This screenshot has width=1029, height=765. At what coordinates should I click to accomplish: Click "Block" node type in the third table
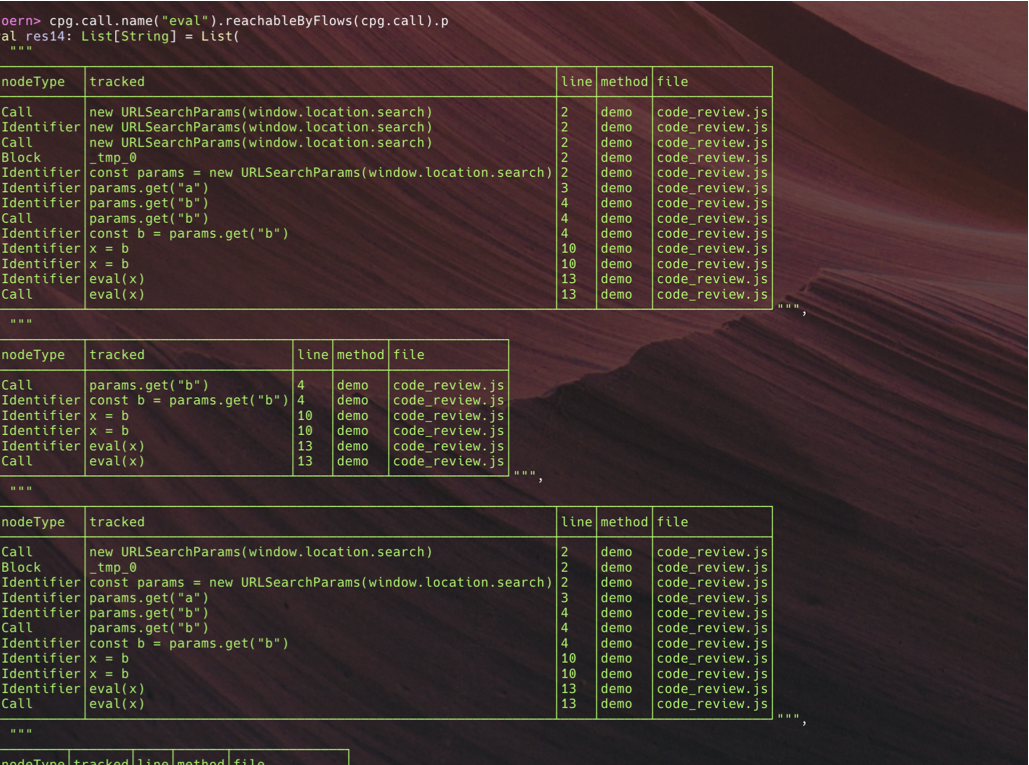click(x=21, y=567)
